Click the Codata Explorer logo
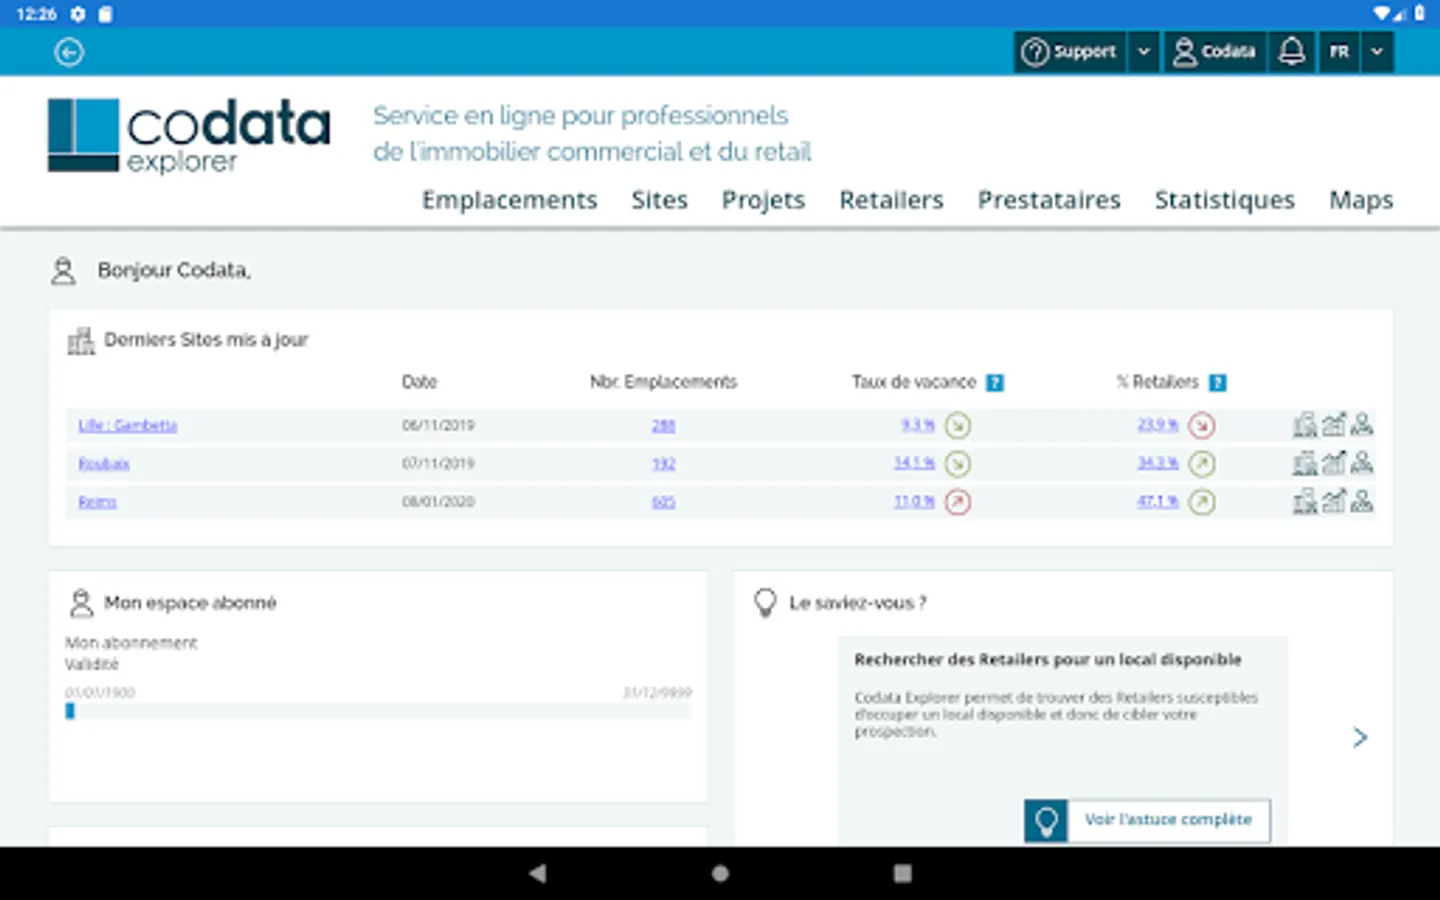1440x900 pixels. coord(189,135)
